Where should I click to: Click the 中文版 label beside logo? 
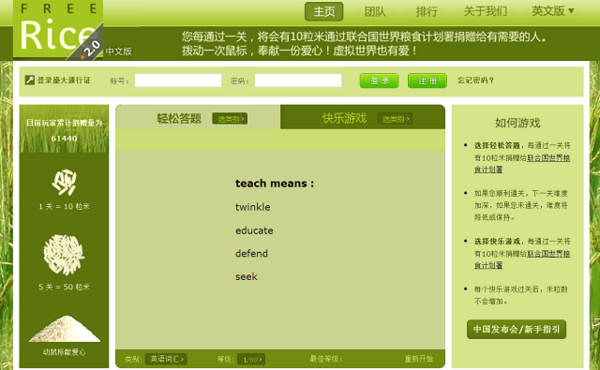(x=119, y=51)
